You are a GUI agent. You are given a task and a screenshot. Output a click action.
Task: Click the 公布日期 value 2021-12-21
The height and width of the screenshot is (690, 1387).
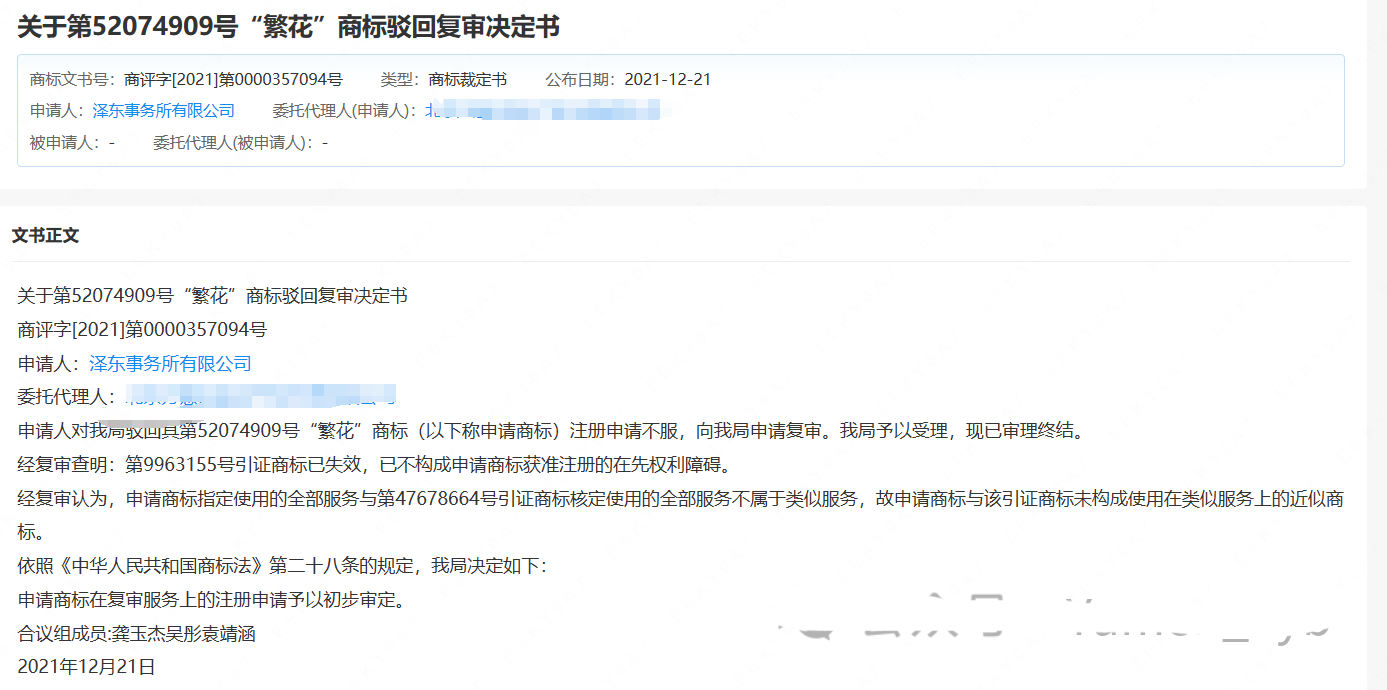[x=668, y=79]
